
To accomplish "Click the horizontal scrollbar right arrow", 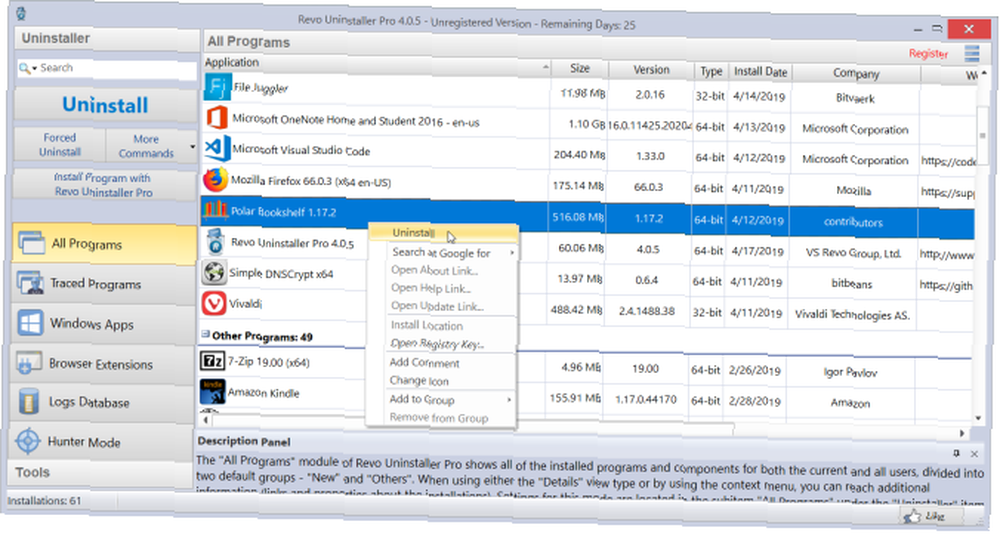I will coord(962,433).
